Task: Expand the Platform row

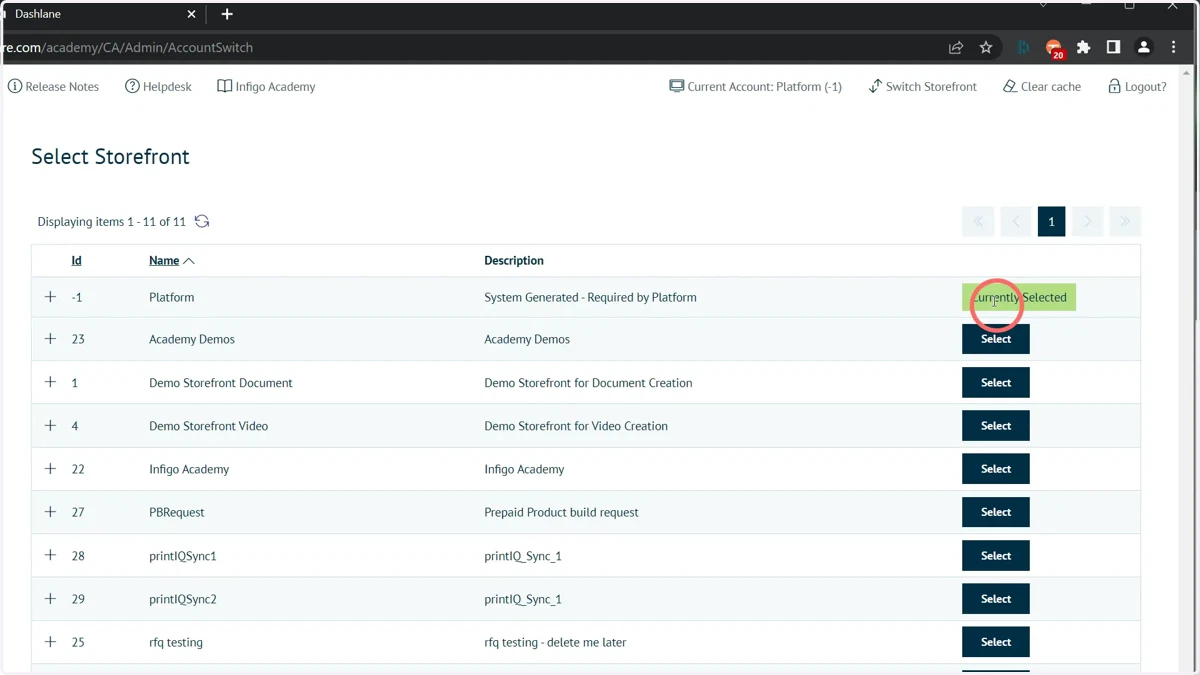Action: 50,297
